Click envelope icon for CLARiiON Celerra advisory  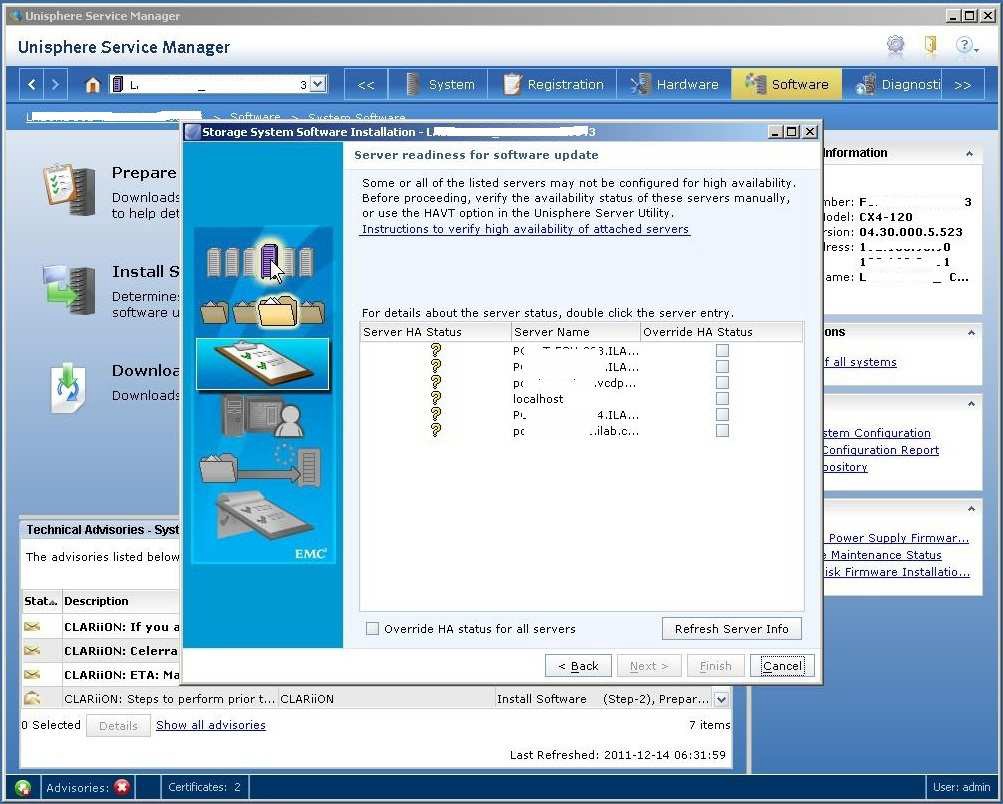[x=32, y=650]
